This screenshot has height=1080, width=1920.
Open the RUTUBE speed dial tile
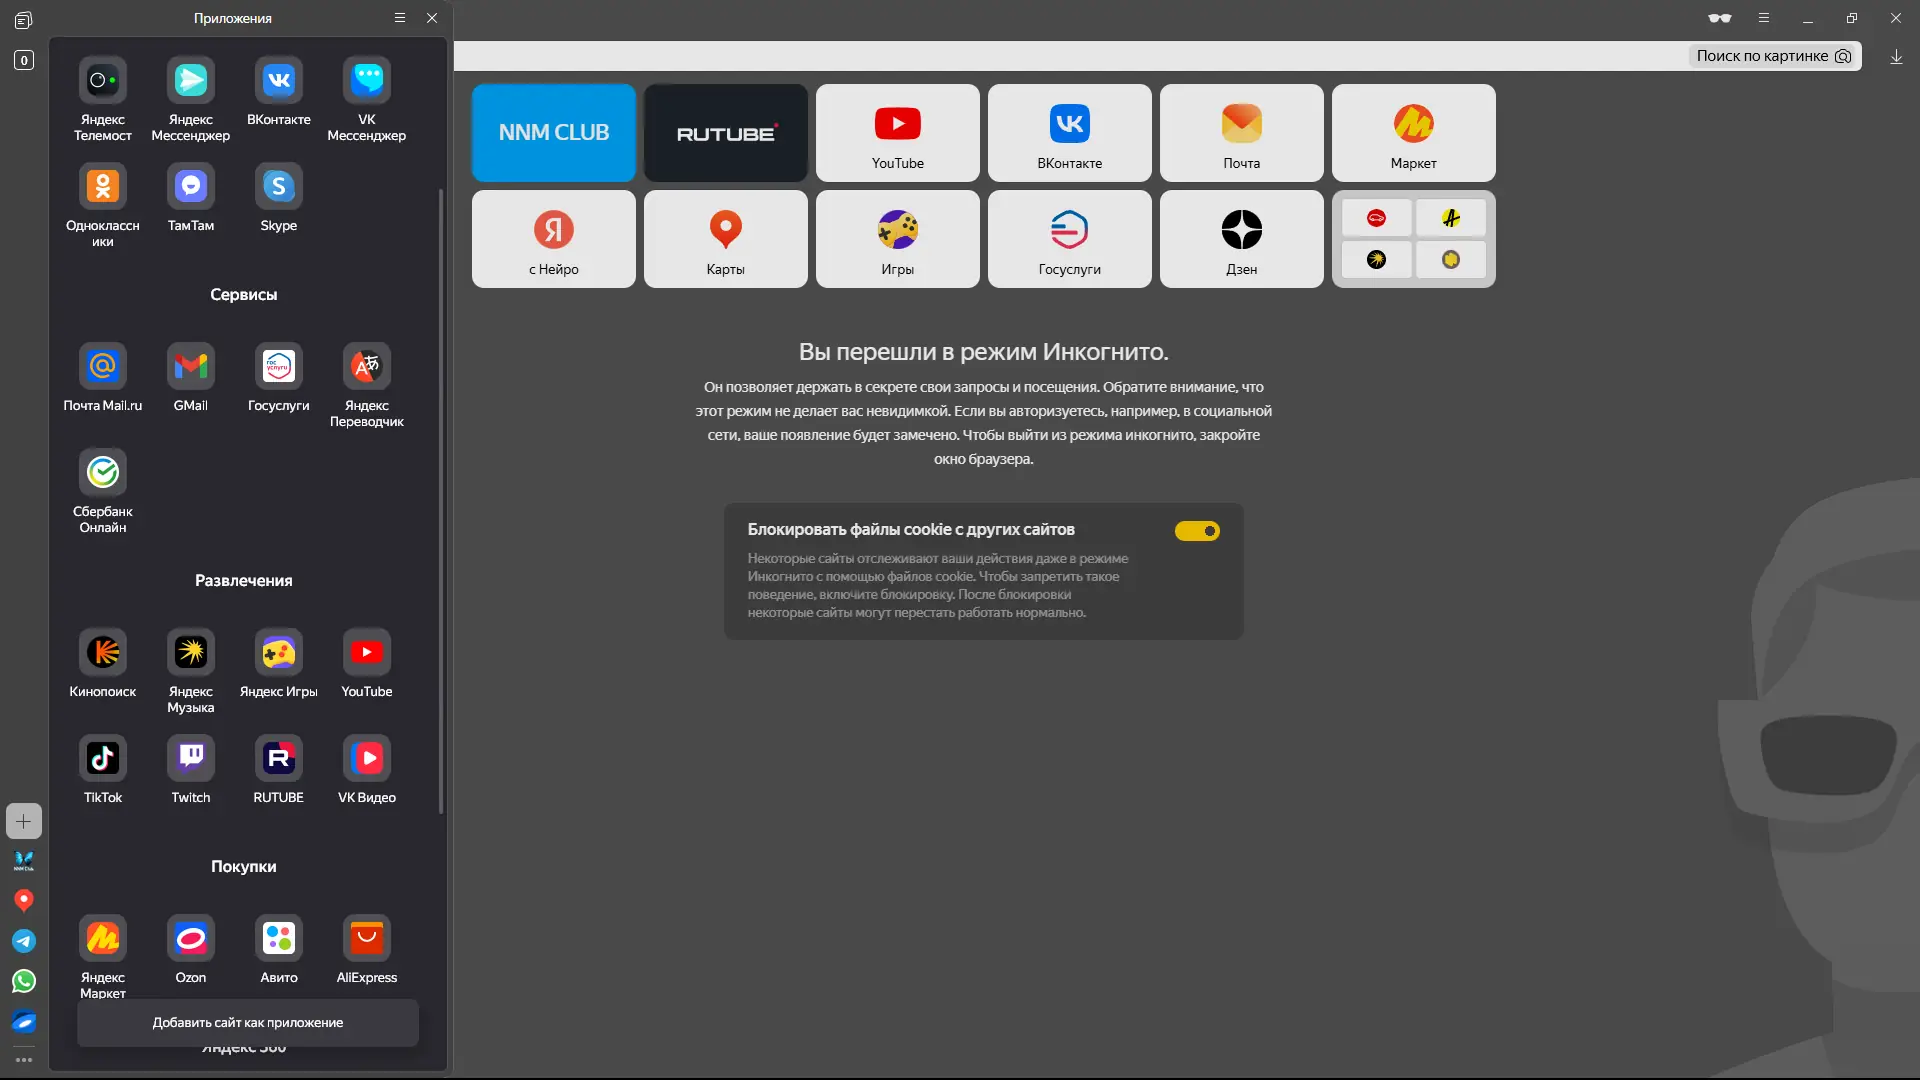(725, 133)
